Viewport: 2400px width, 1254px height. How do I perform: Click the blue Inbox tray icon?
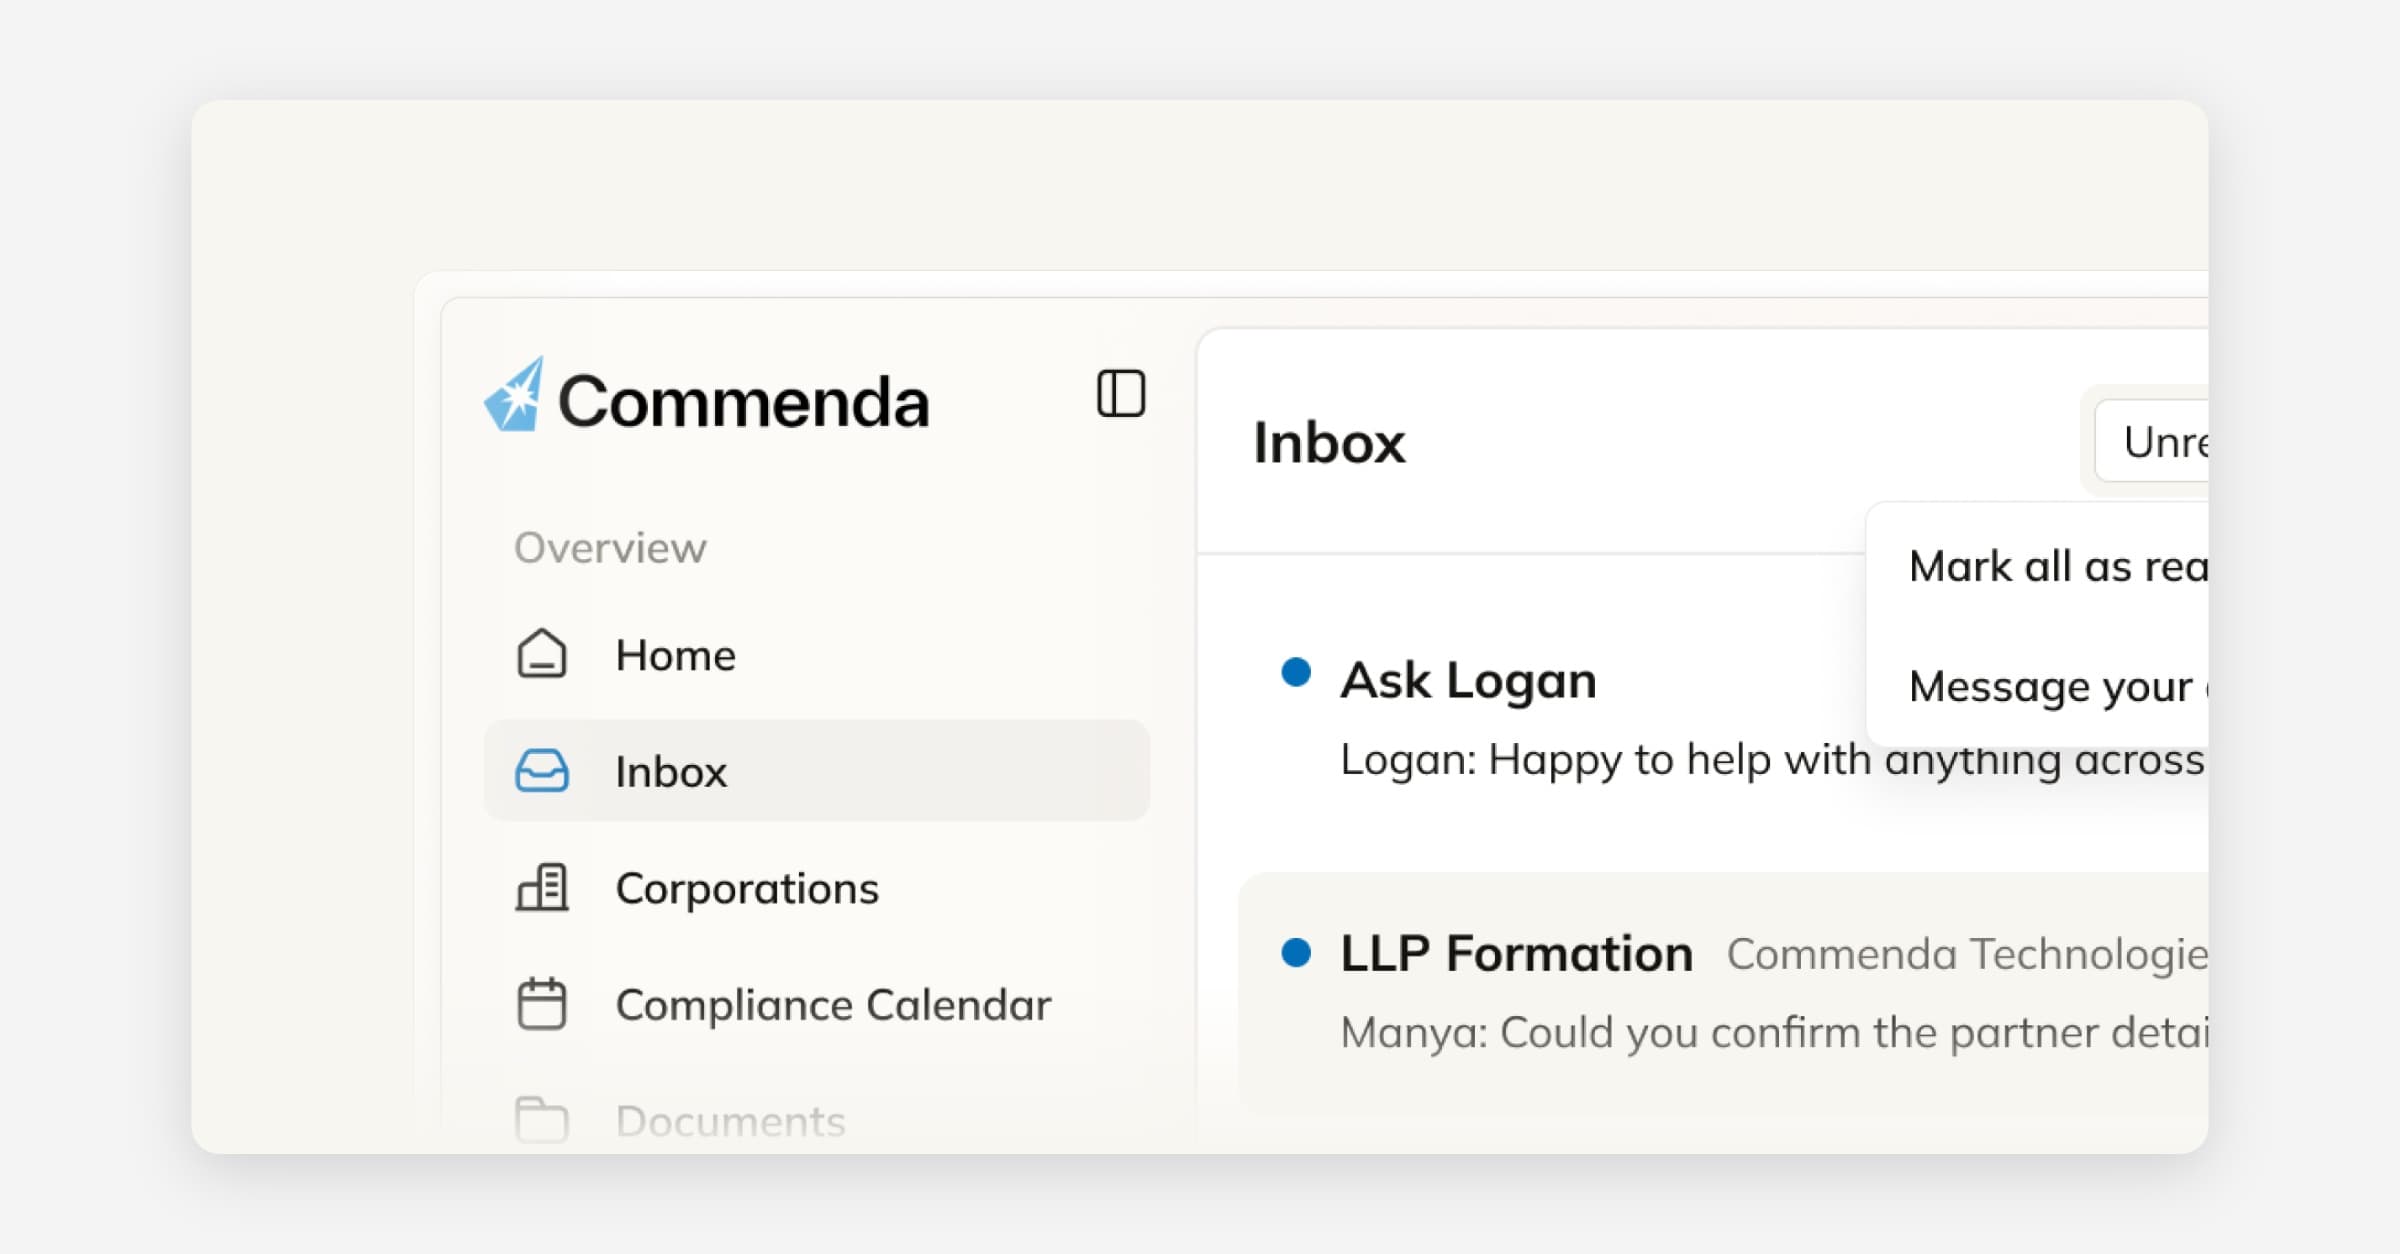[x=541, y=771]
